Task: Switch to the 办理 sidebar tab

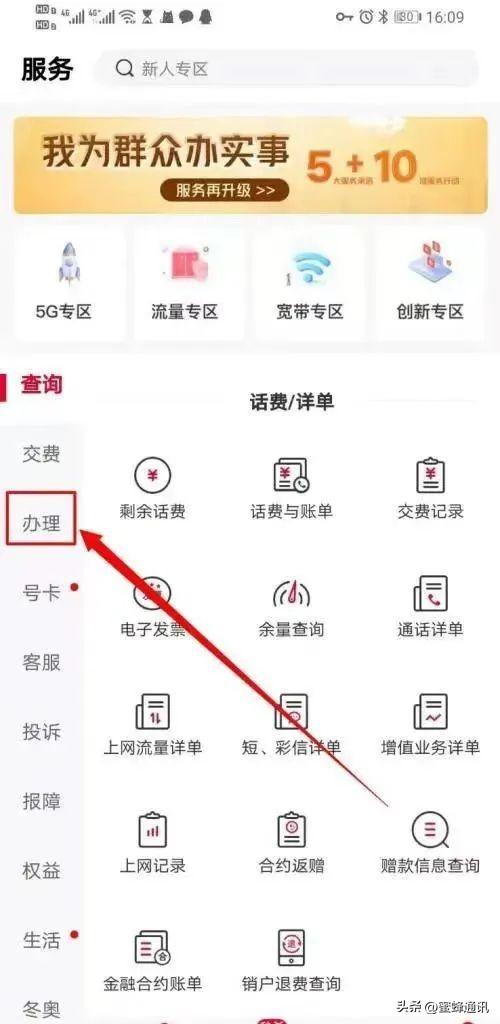Action: (42, 522)
